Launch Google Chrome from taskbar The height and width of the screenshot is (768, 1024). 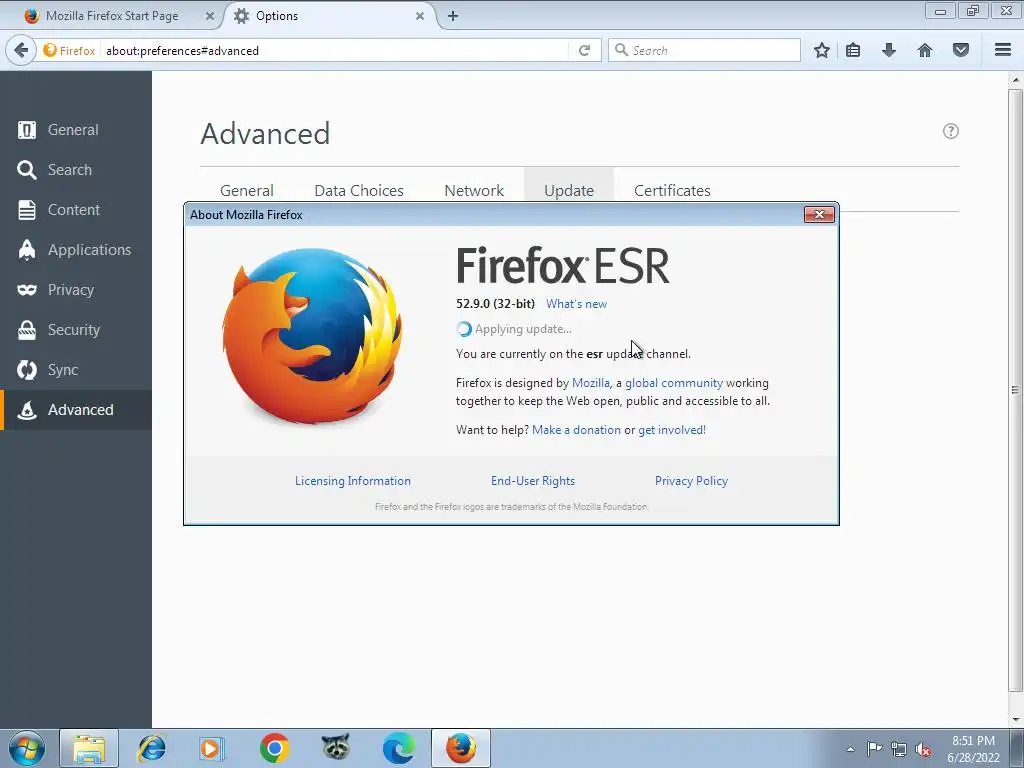[x=274, y=748]
